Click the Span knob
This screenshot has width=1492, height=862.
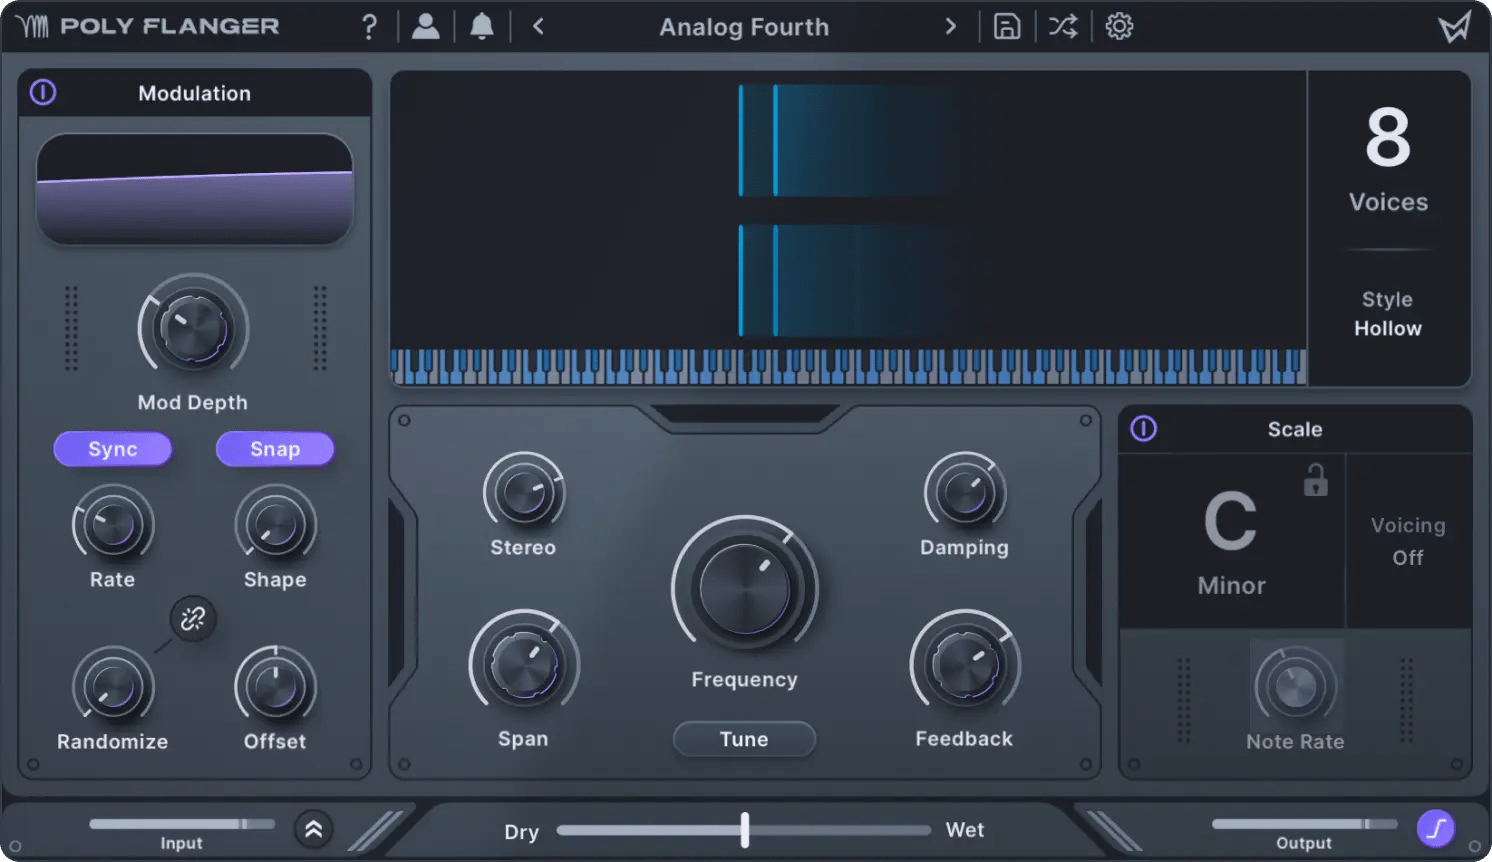click(523, 664)
